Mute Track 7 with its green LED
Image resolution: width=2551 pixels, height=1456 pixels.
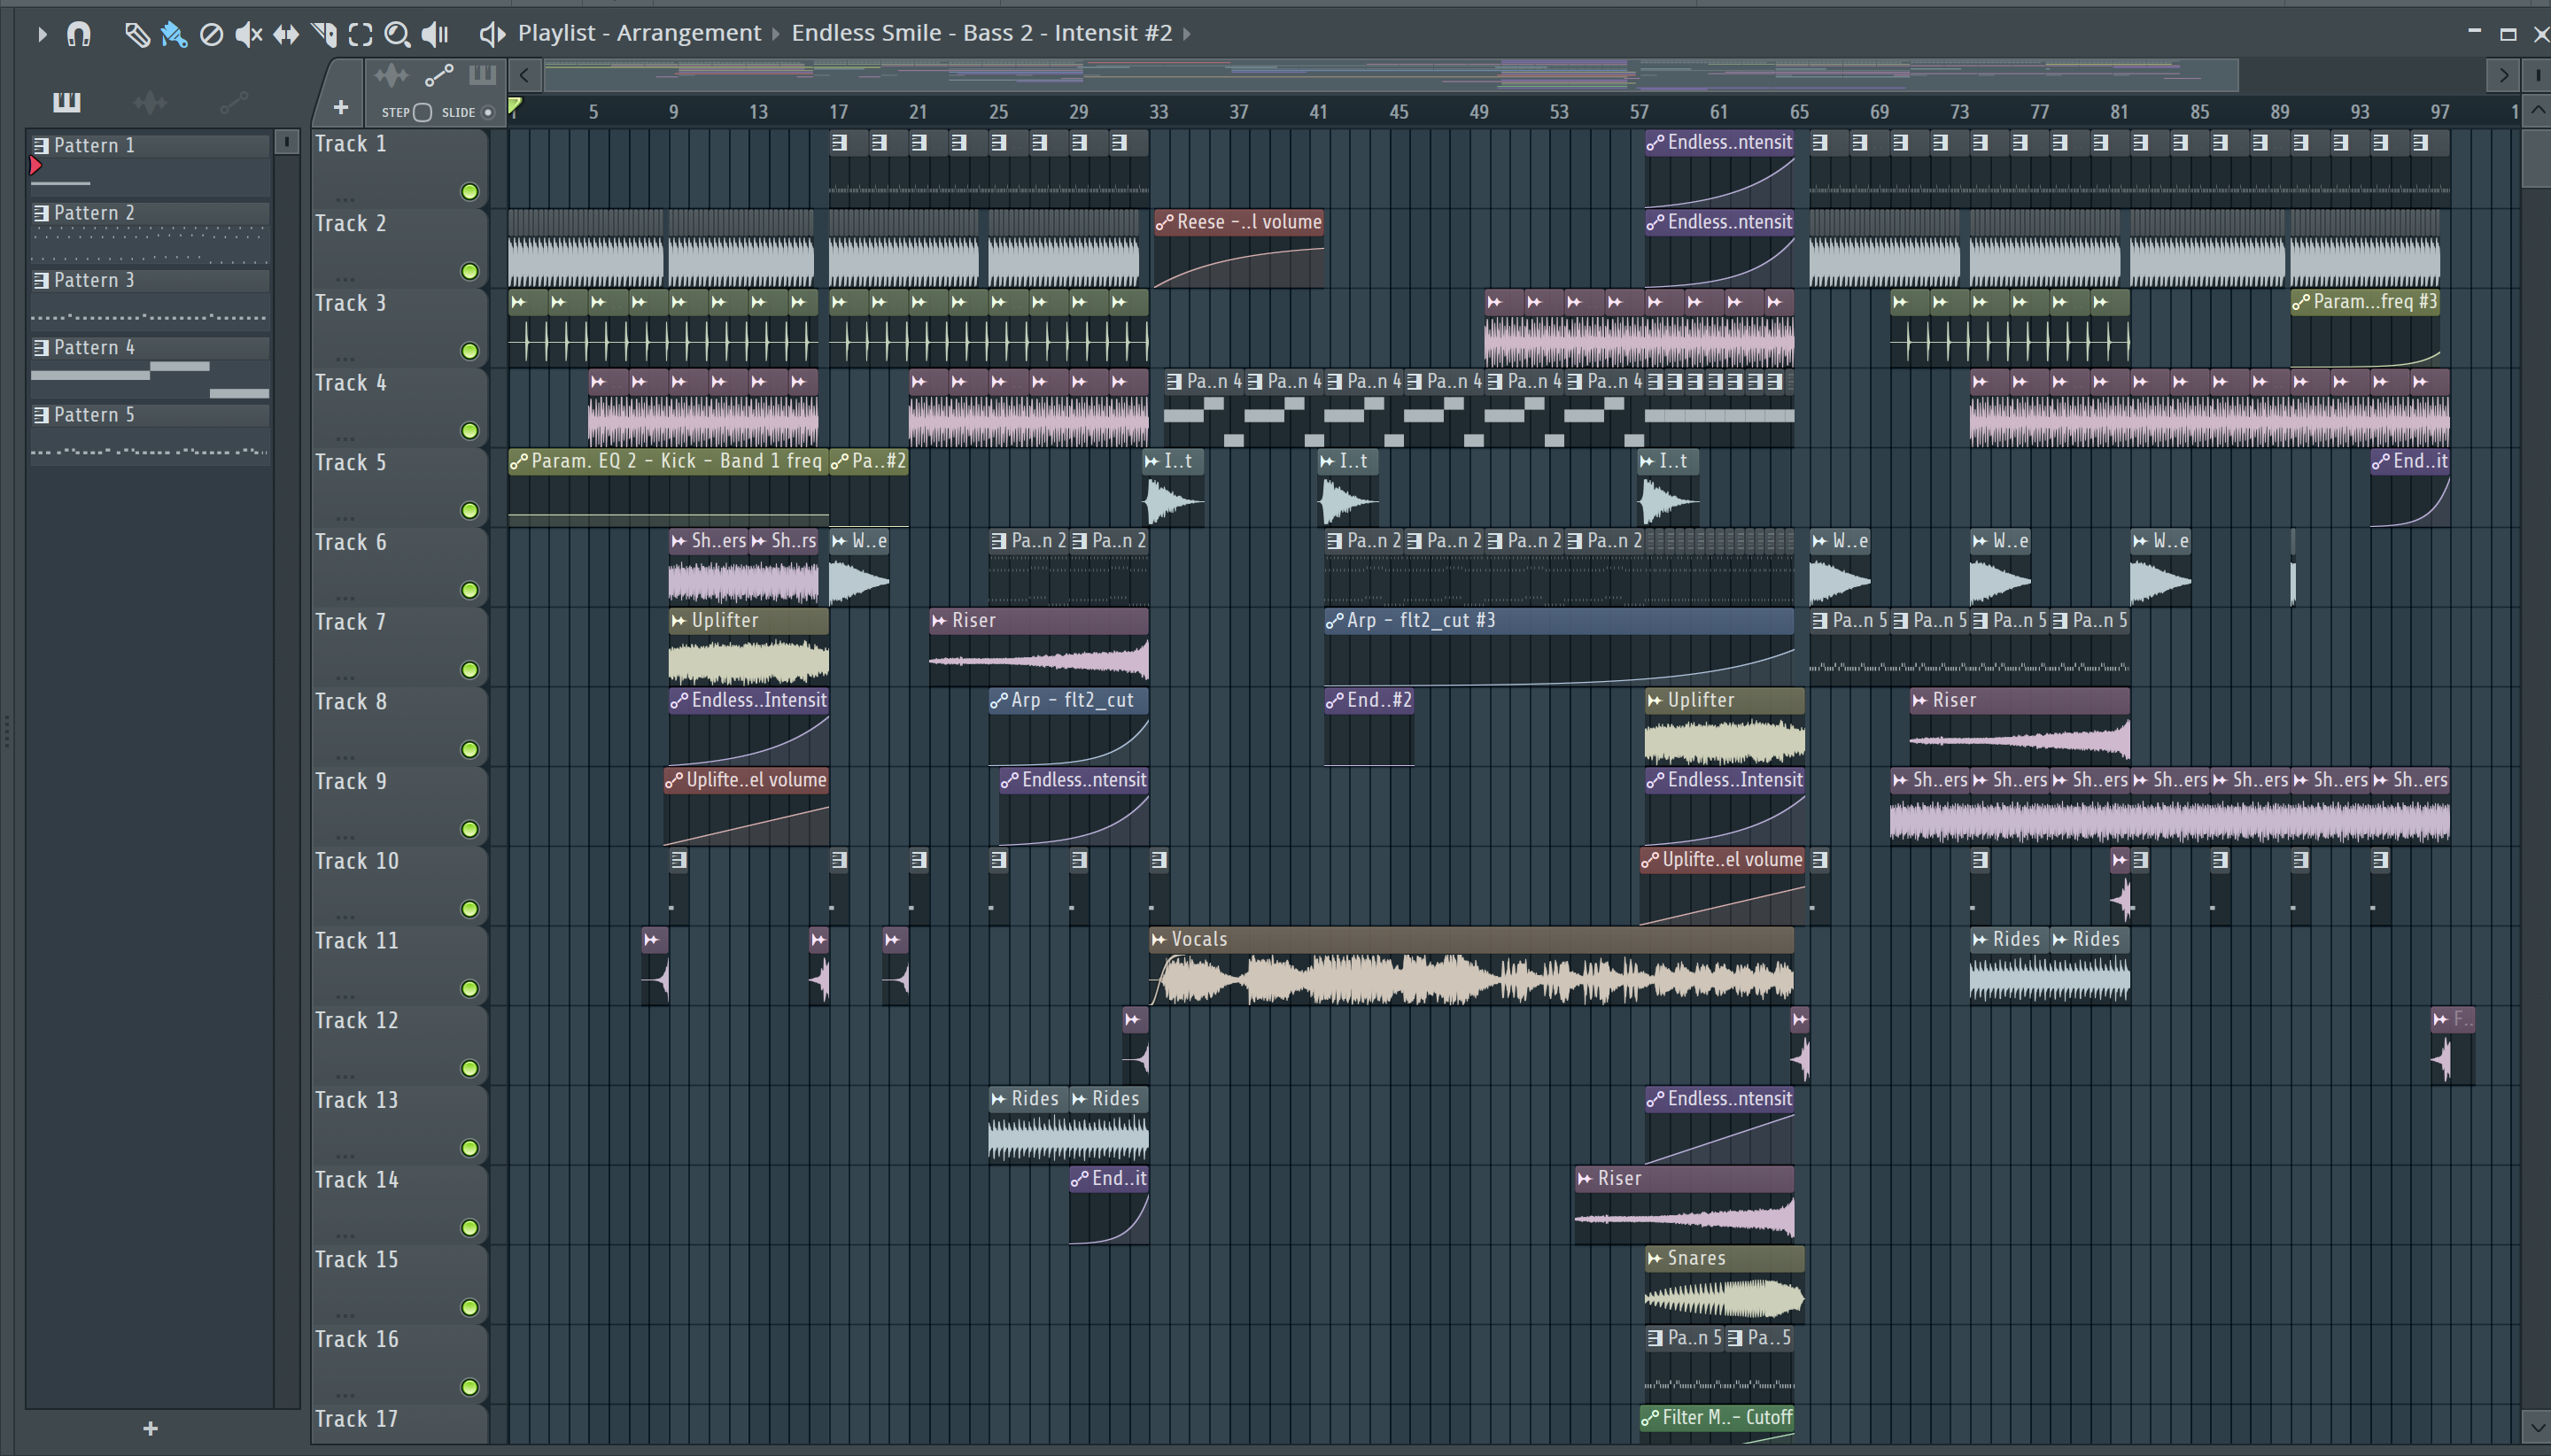[469, 670]
